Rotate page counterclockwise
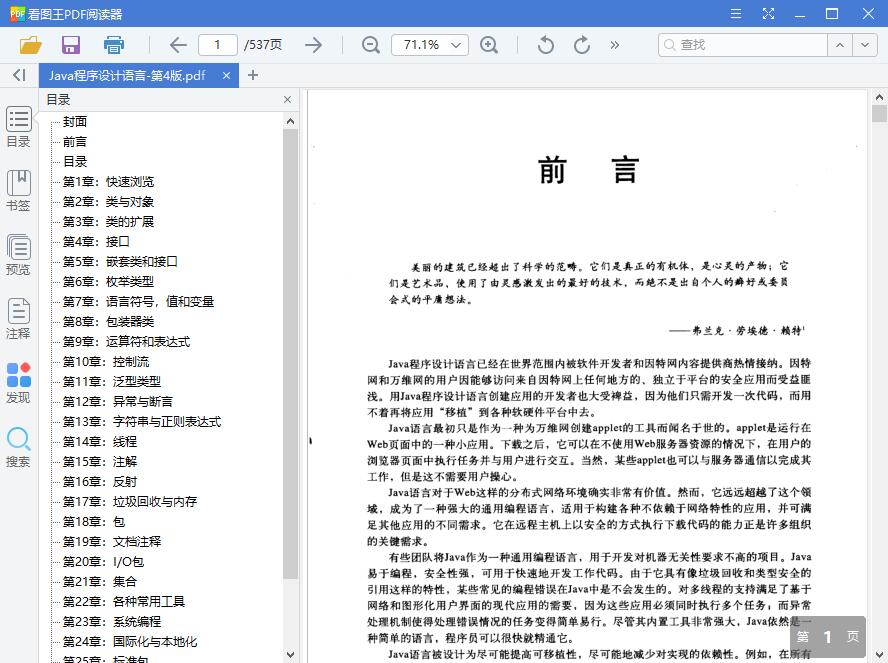Screen dimensions: 888x663 pyautogui.click(x=545, y=45)
